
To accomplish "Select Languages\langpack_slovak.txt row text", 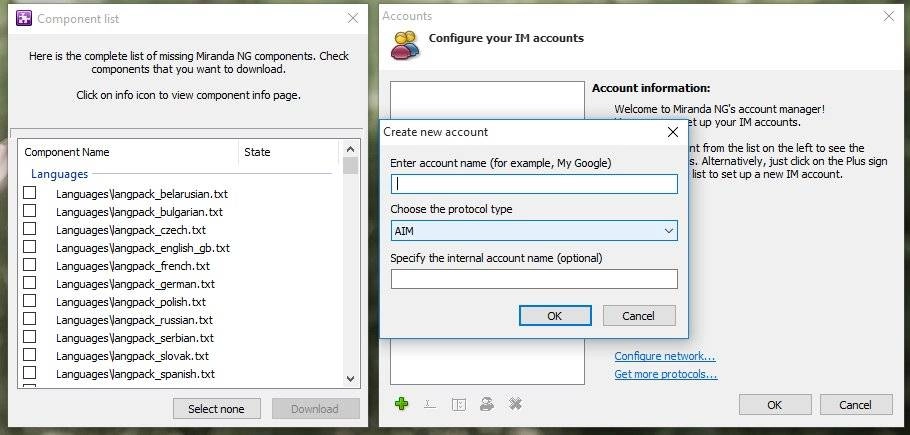I will [132, 356].
